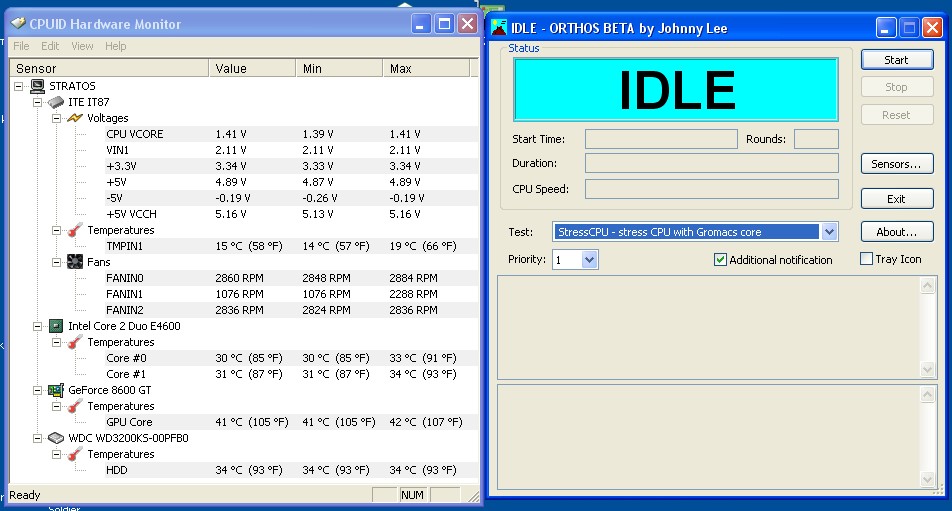Click the CPU Speed field

(x=712, y=189)
